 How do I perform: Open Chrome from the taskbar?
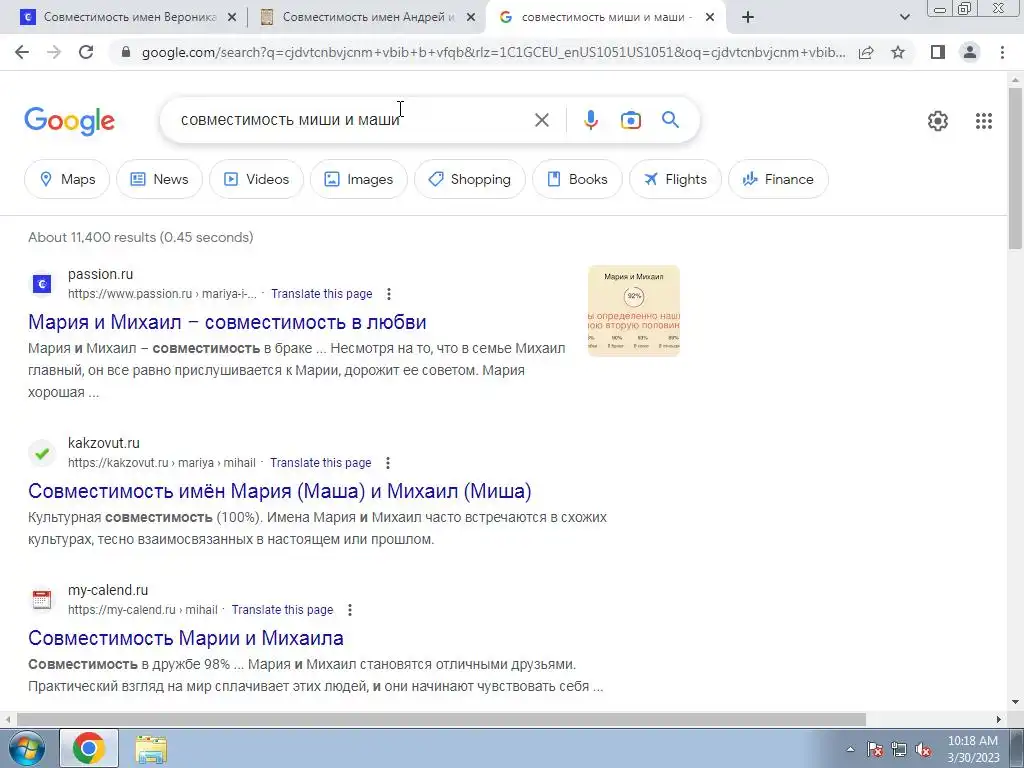89,748
